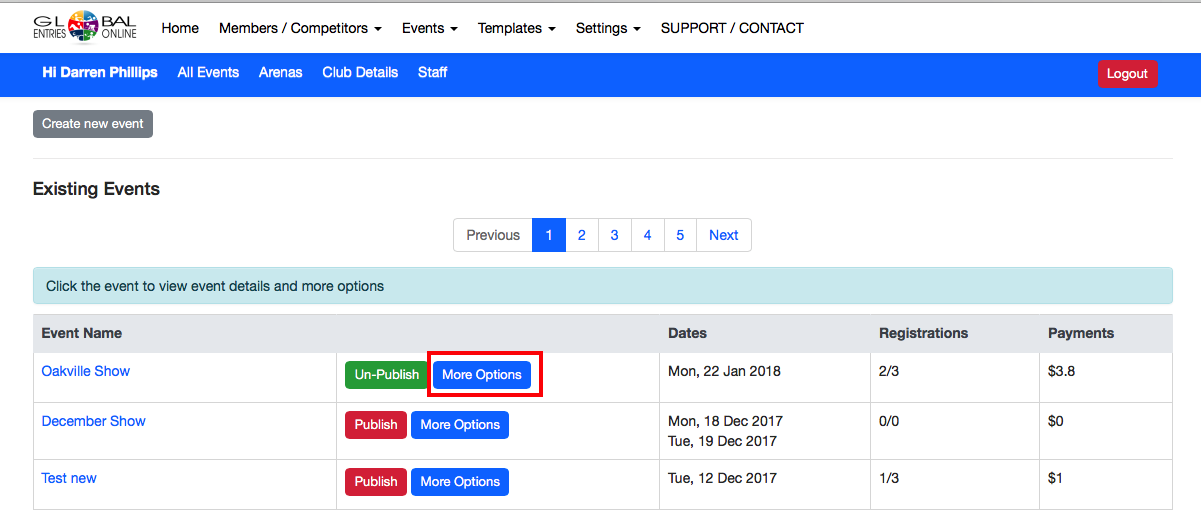1201x510 pixels.
Task: Open the Templates dropdown menu
Action: click(x=516, y=28)
